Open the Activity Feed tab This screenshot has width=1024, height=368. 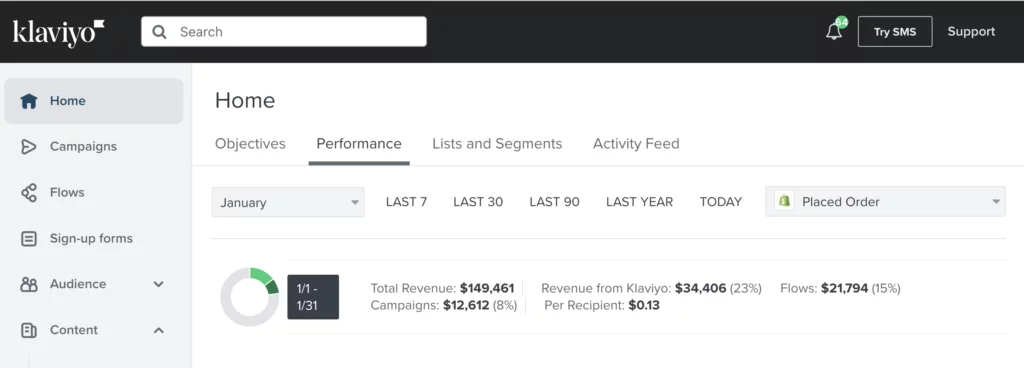point(636,144)
